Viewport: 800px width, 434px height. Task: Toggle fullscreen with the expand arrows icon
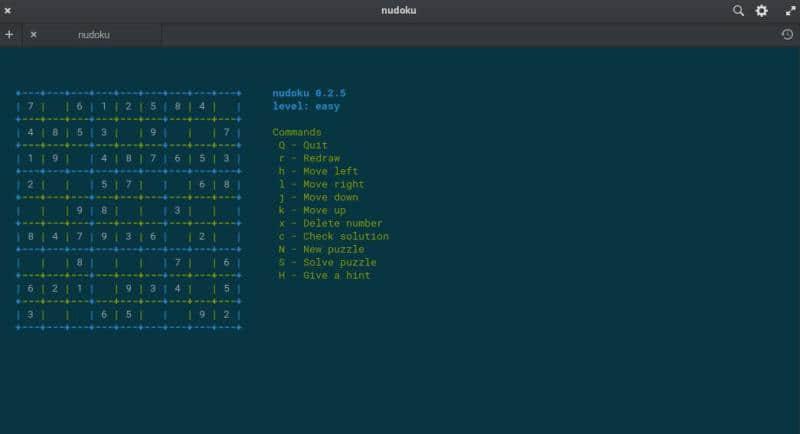[x=789, y=10]
